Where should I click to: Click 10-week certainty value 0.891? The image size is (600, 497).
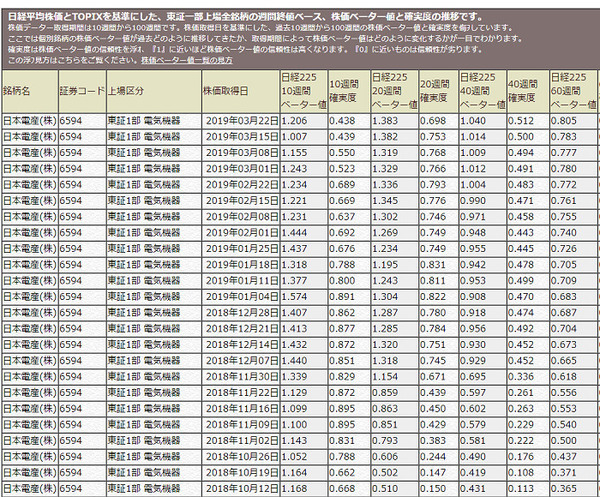click(x=349, y=297)
